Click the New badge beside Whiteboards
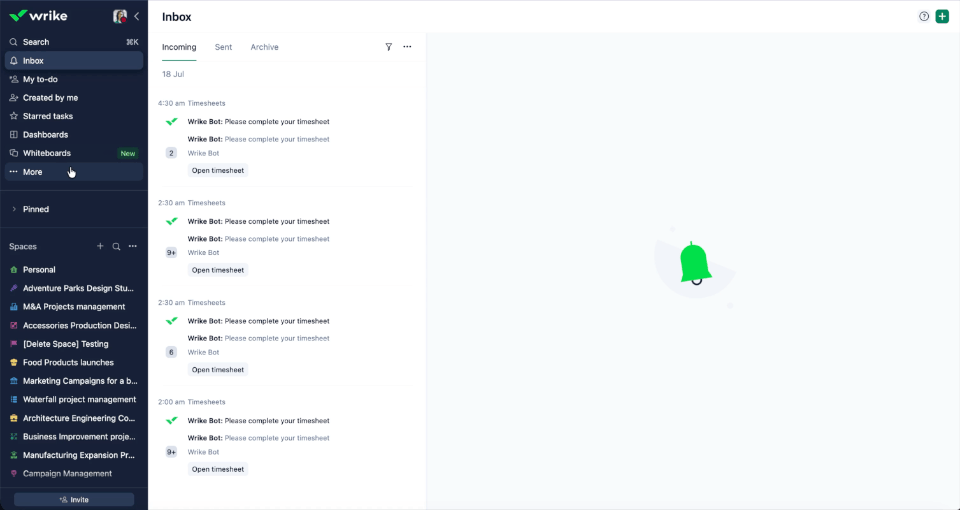Viewport: 960px width, 510px height. click(x=128, y=154)
